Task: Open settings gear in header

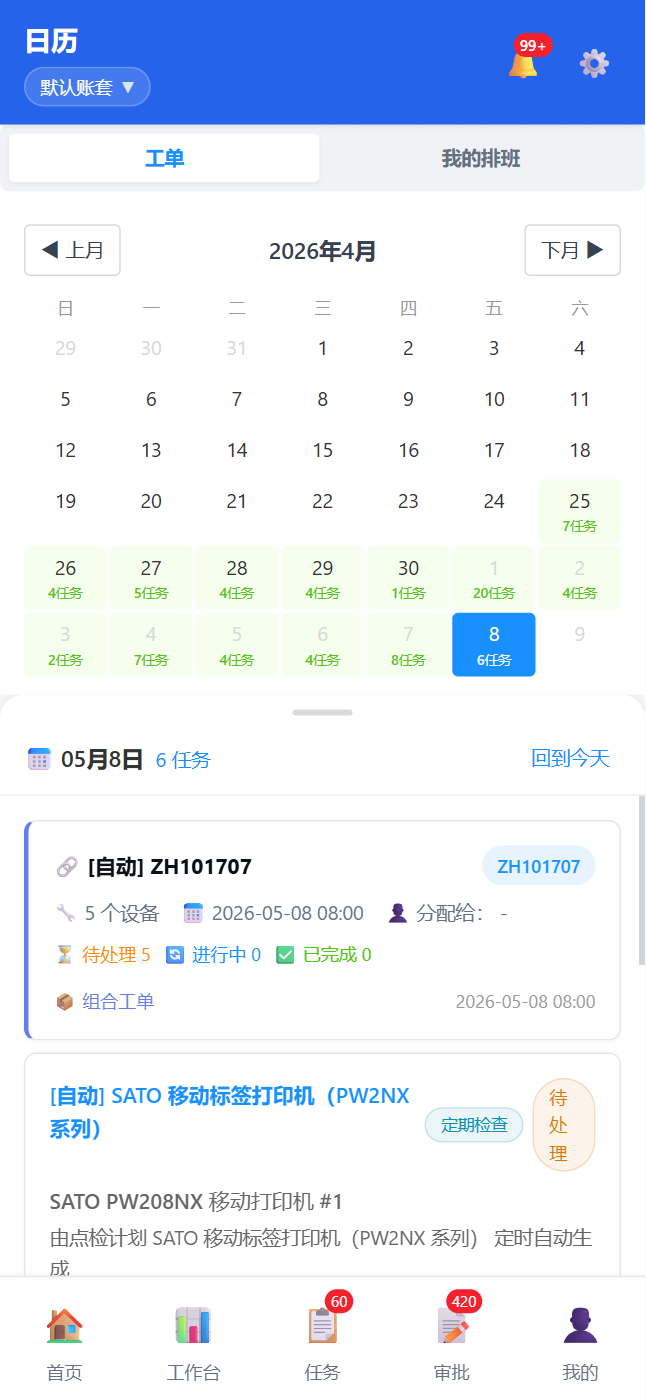Action: coord(595,64)
